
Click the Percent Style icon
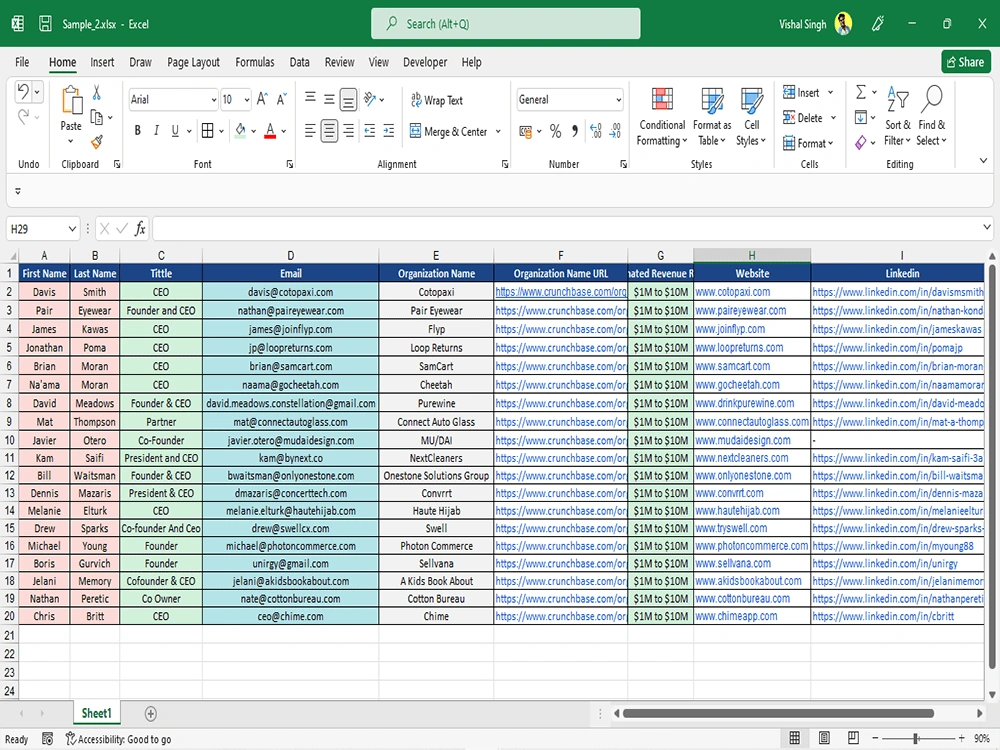point(555,131)
